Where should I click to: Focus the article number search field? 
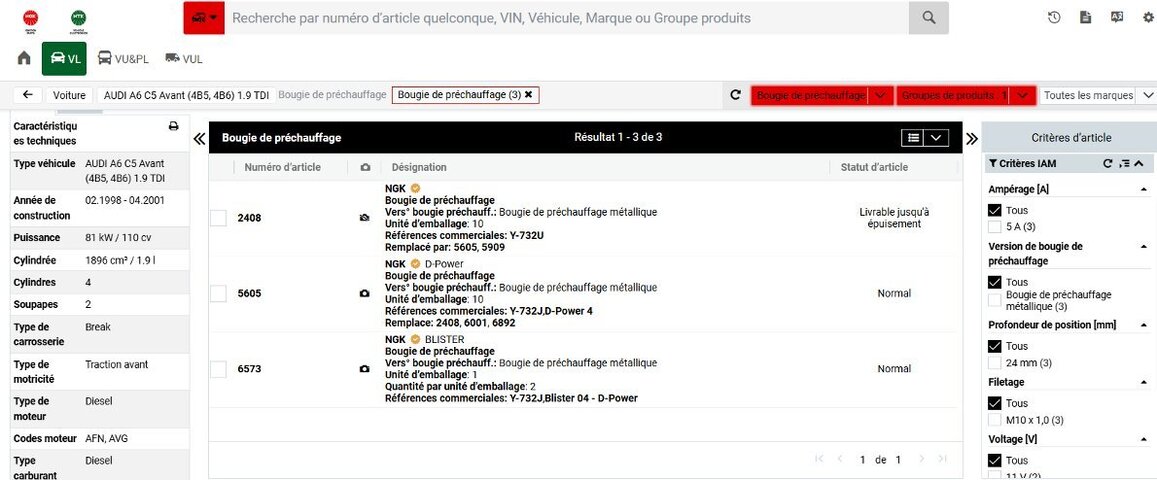(567, 18)
